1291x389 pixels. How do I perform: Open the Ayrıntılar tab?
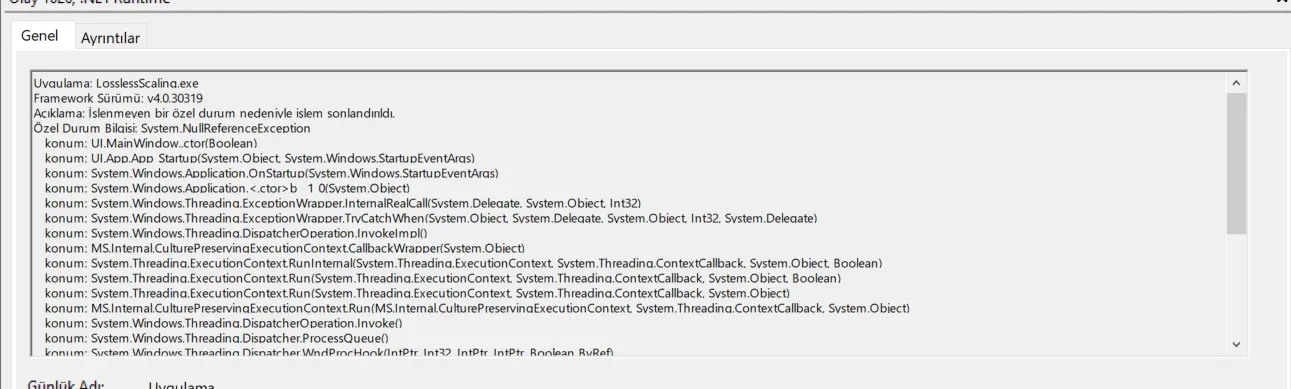(110, 38)
